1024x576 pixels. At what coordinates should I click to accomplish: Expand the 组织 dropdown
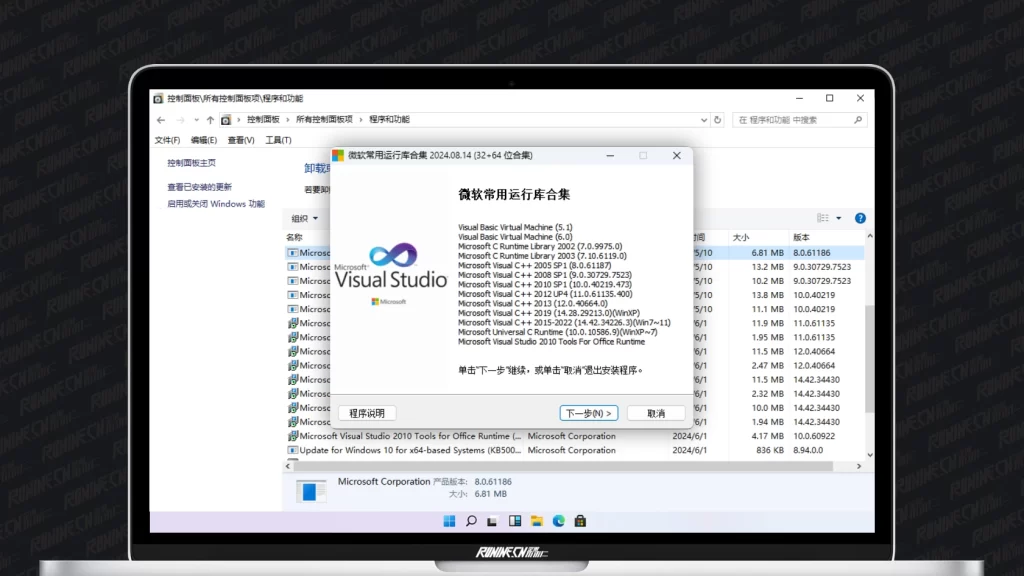(x=304, y=218)
